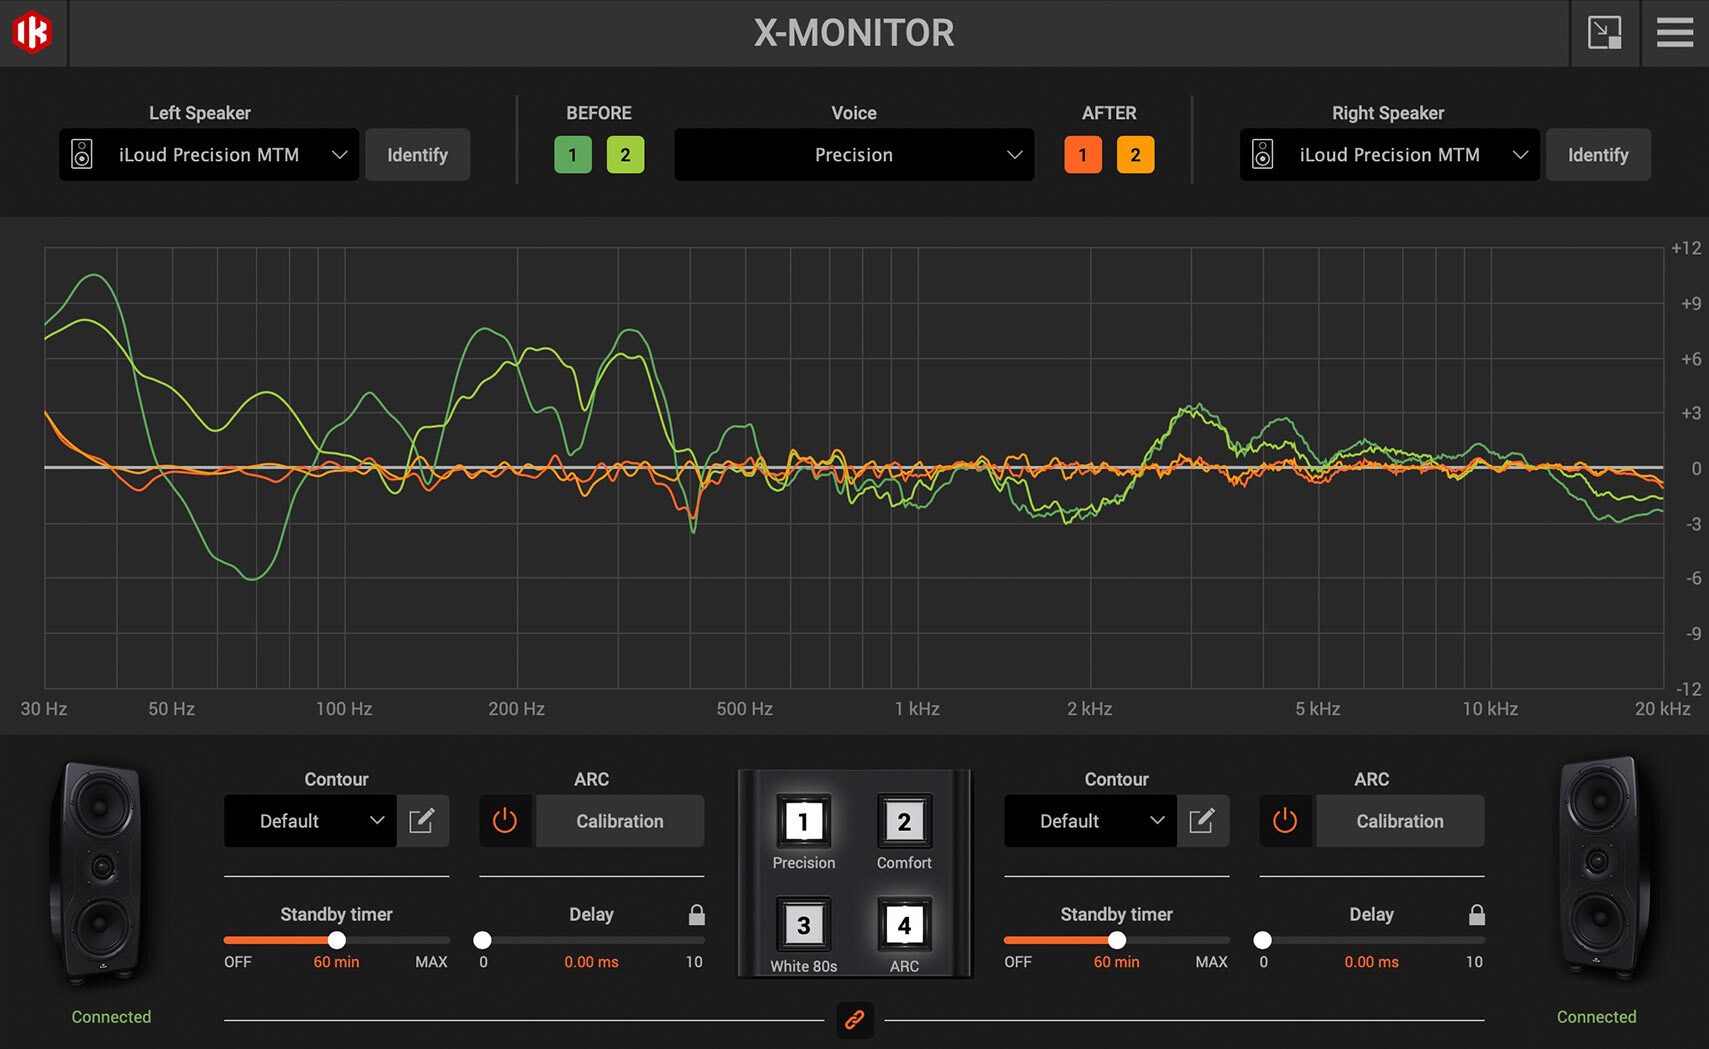1709x1049 pixels.
Task: Lock the left Delay control
Action: click(697, 913)
